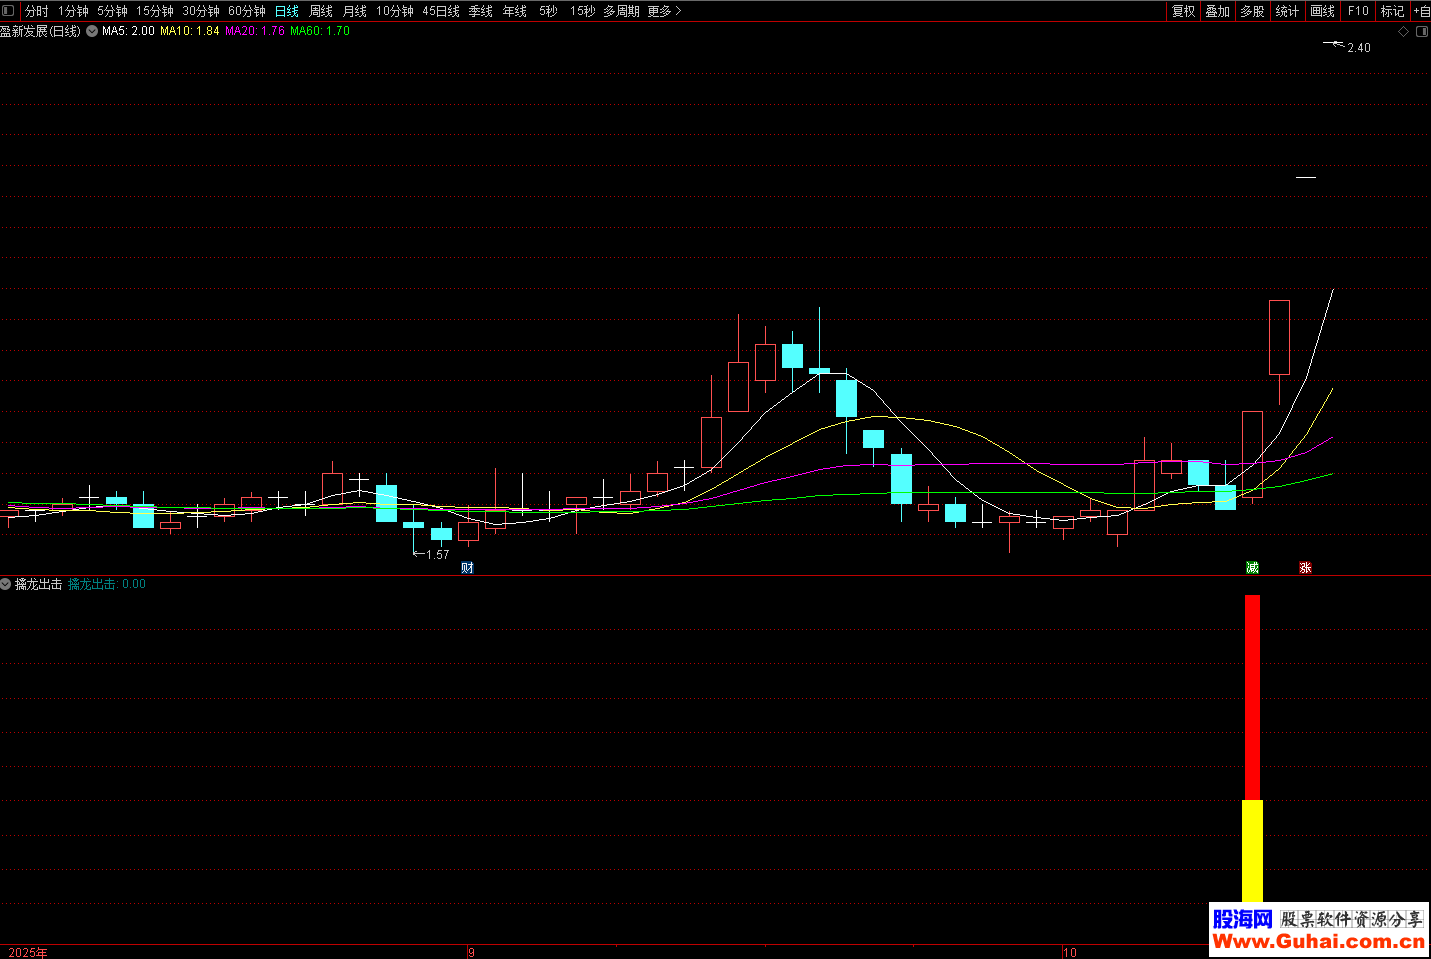Viewport: 1431px width, 959px height.
Task: Switch to 分时 intraday tab
Action: click(37, 11)
